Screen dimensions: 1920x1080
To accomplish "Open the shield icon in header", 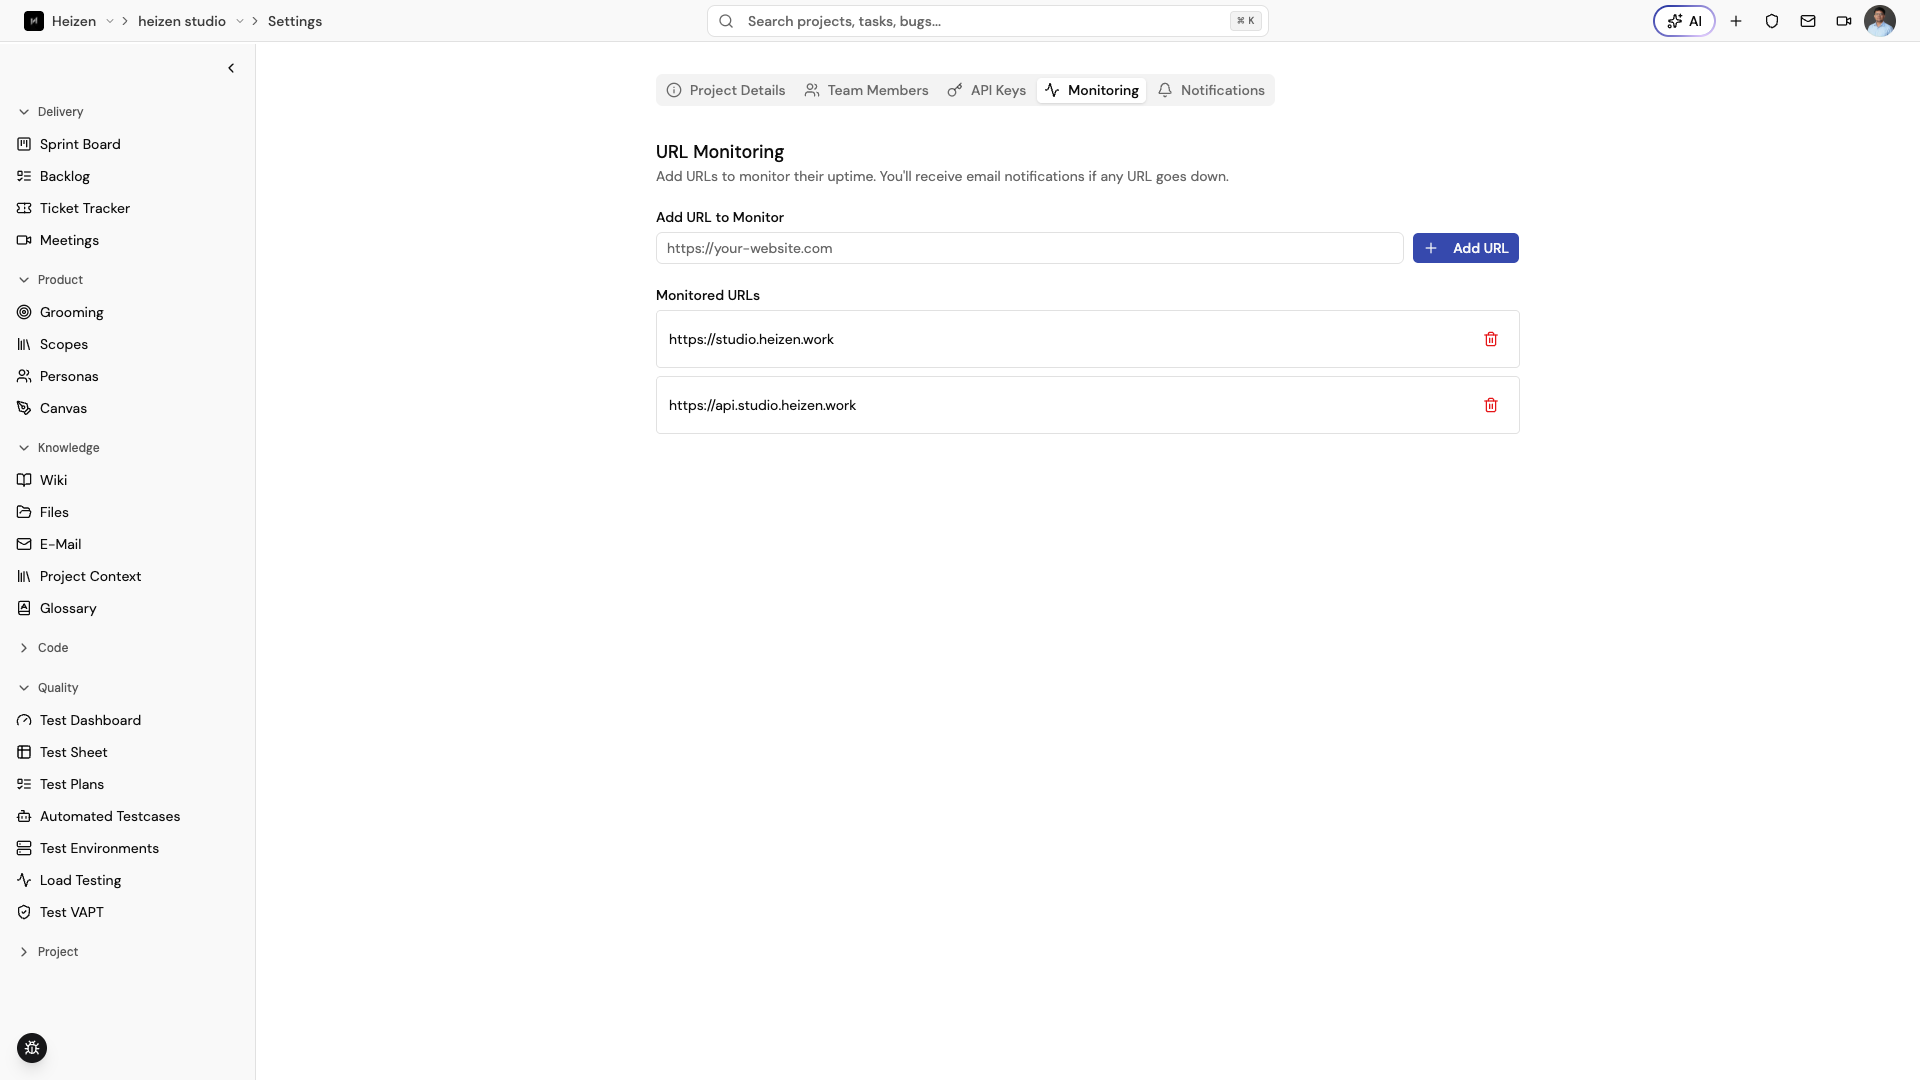I will (1772, 21).
